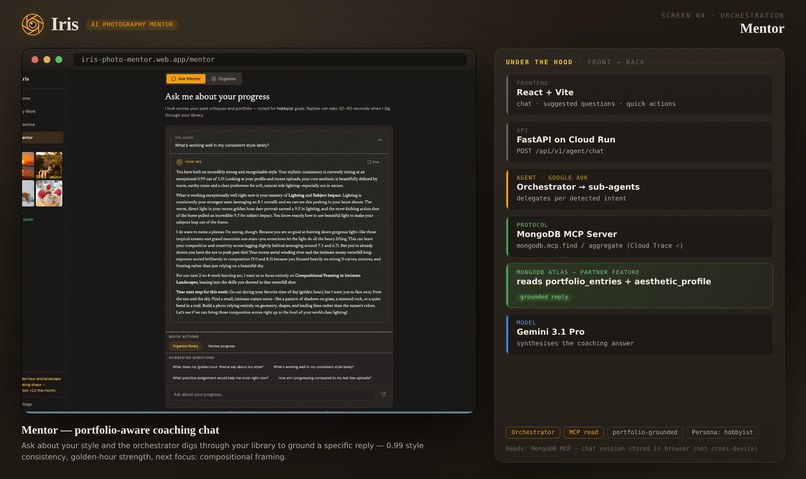Open Practice in the left sidebar

tap(29, 124)
